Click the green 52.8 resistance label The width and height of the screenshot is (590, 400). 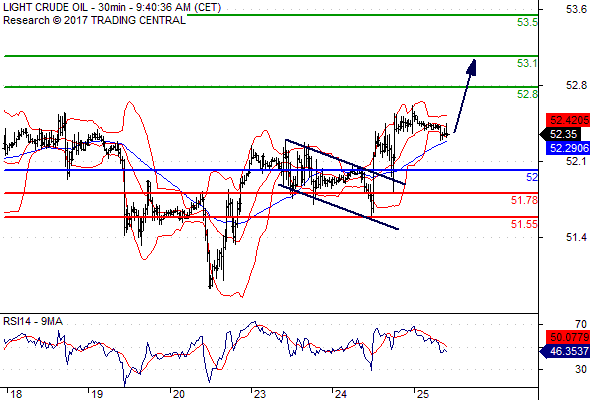[x=527, y=94]
